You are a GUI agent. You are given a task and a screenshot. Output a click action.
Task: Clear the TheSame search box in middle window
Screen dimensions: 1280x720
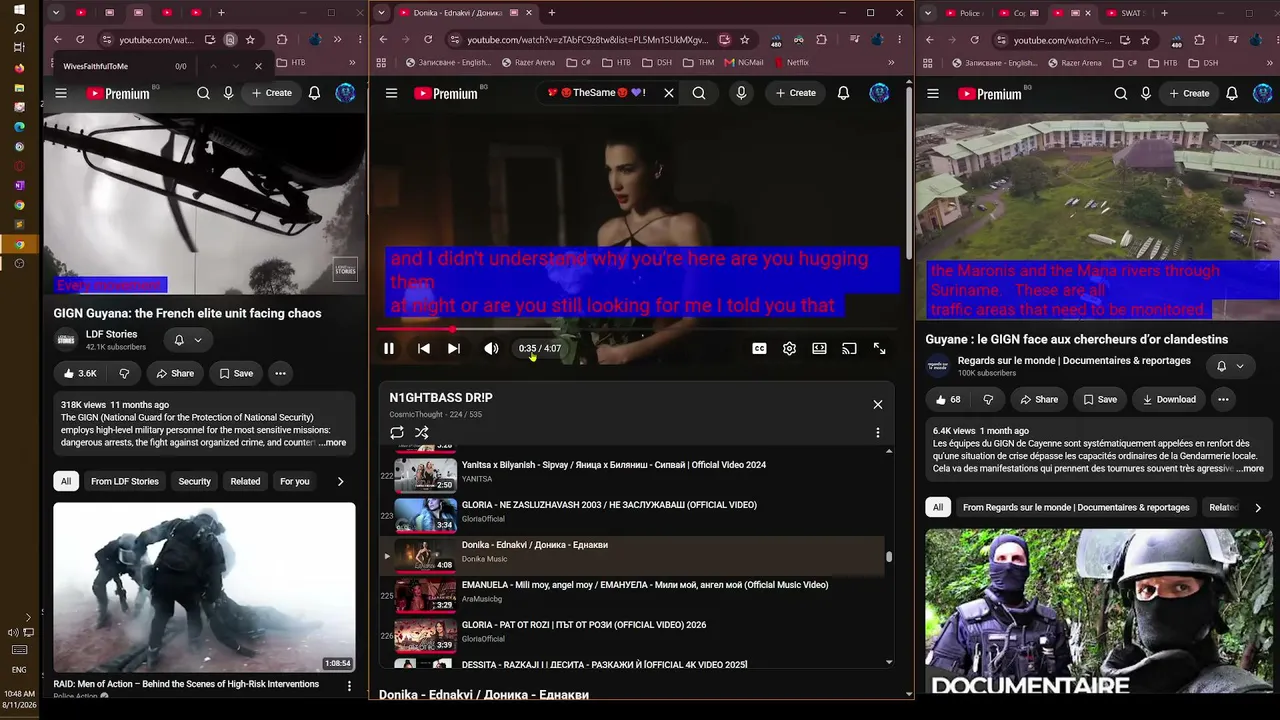(669, 93)
